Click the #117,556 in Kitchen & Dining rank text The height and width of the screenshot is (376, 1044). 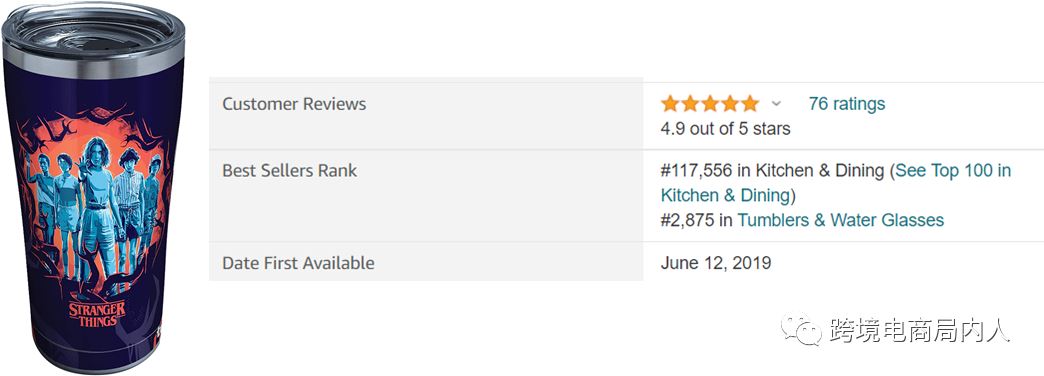[x=772, y=170]
